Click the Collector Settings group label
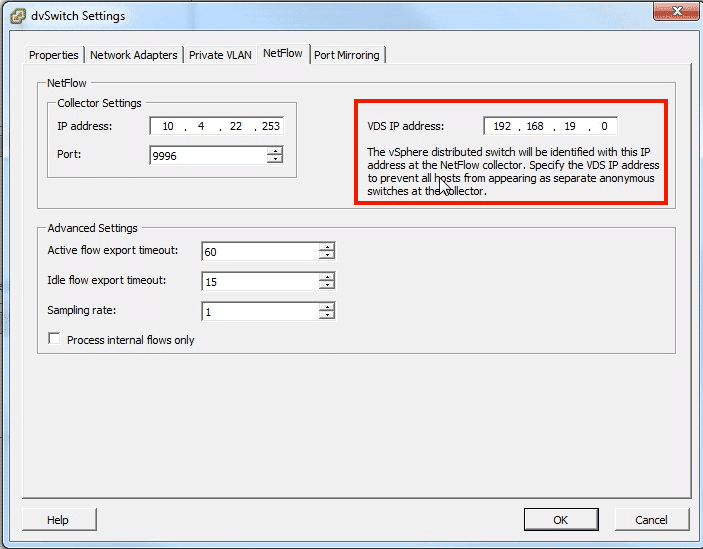 tap(100, 103)
